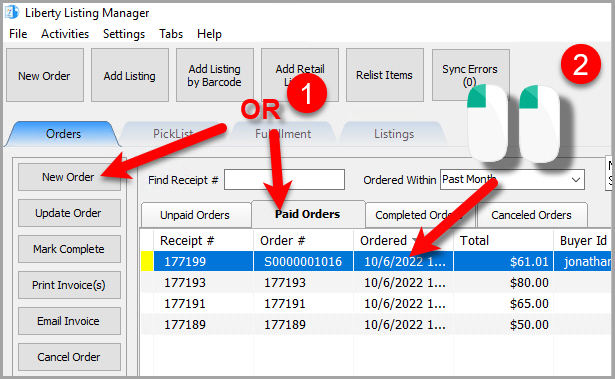Select receipt 177191 cell
Viewport: 615px width, 379px height.
pos(203,304)
